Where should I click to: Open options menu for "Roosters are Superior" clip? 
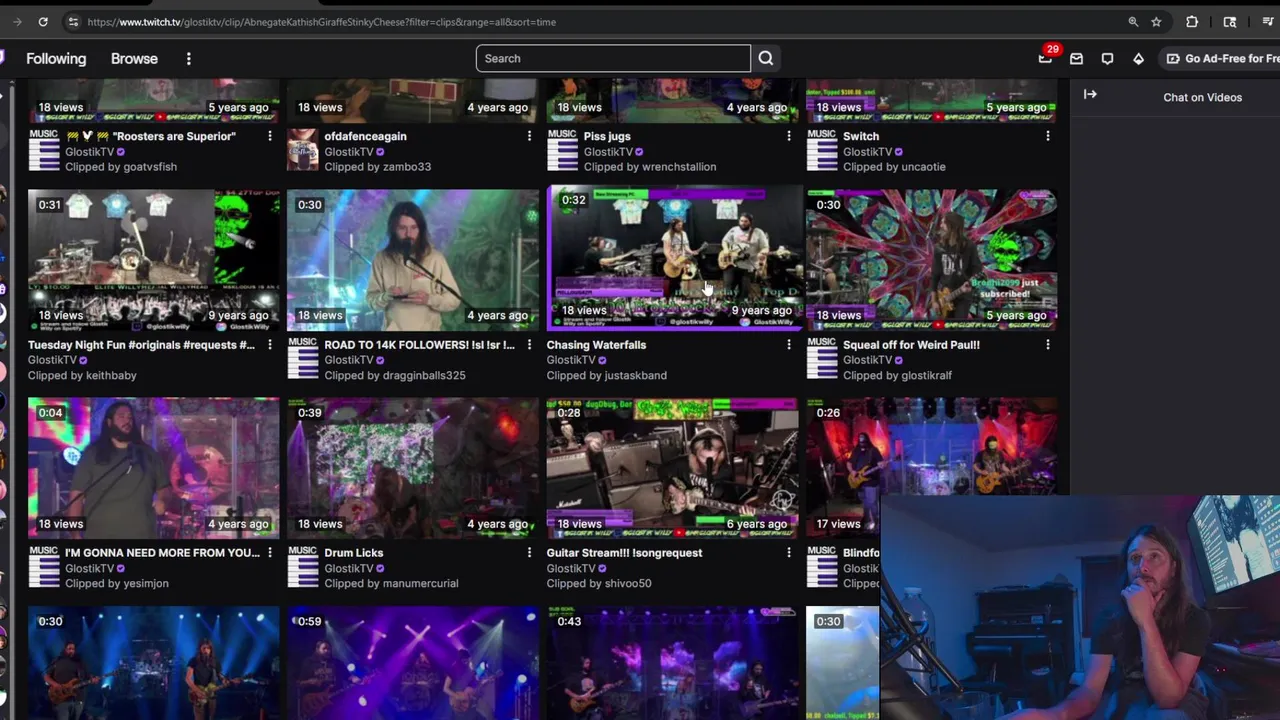click(x=270, y=136)
